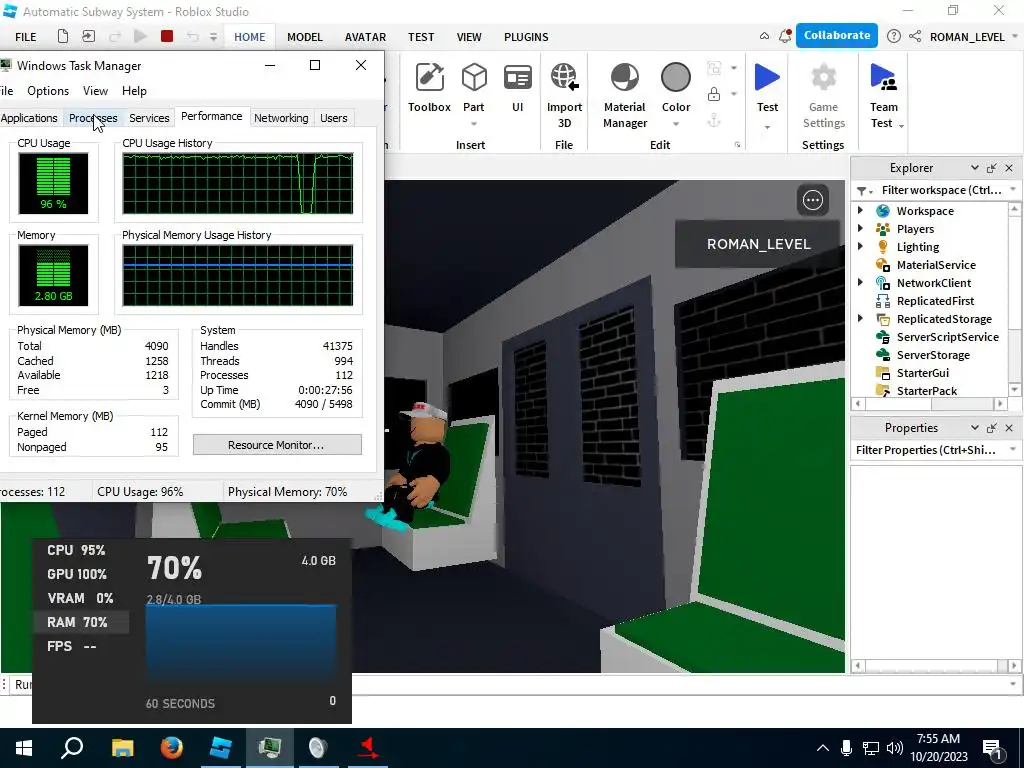Switch to Processes tab in Task Manager
The width and height of the screenshot is (1024, 768).
[x=93, y=118]
